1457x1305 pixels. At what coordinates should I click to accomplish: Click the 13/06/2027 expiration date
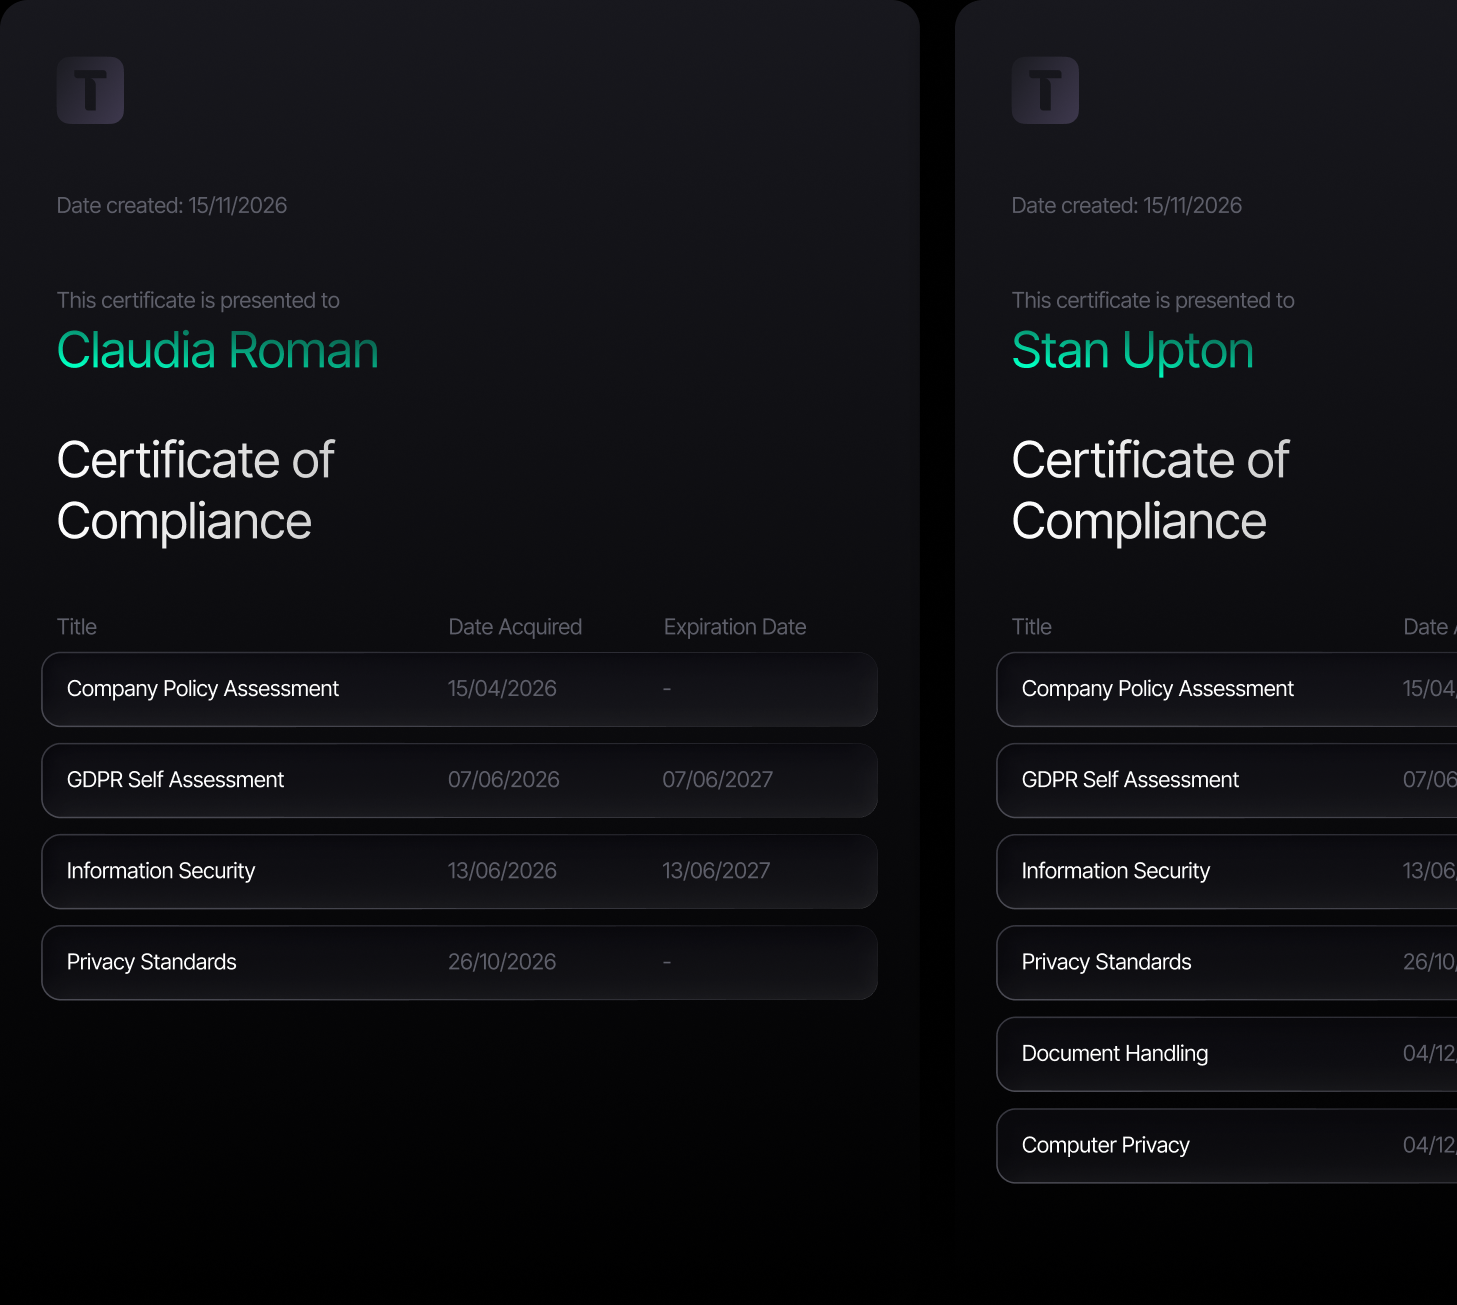tap(716, 871)
